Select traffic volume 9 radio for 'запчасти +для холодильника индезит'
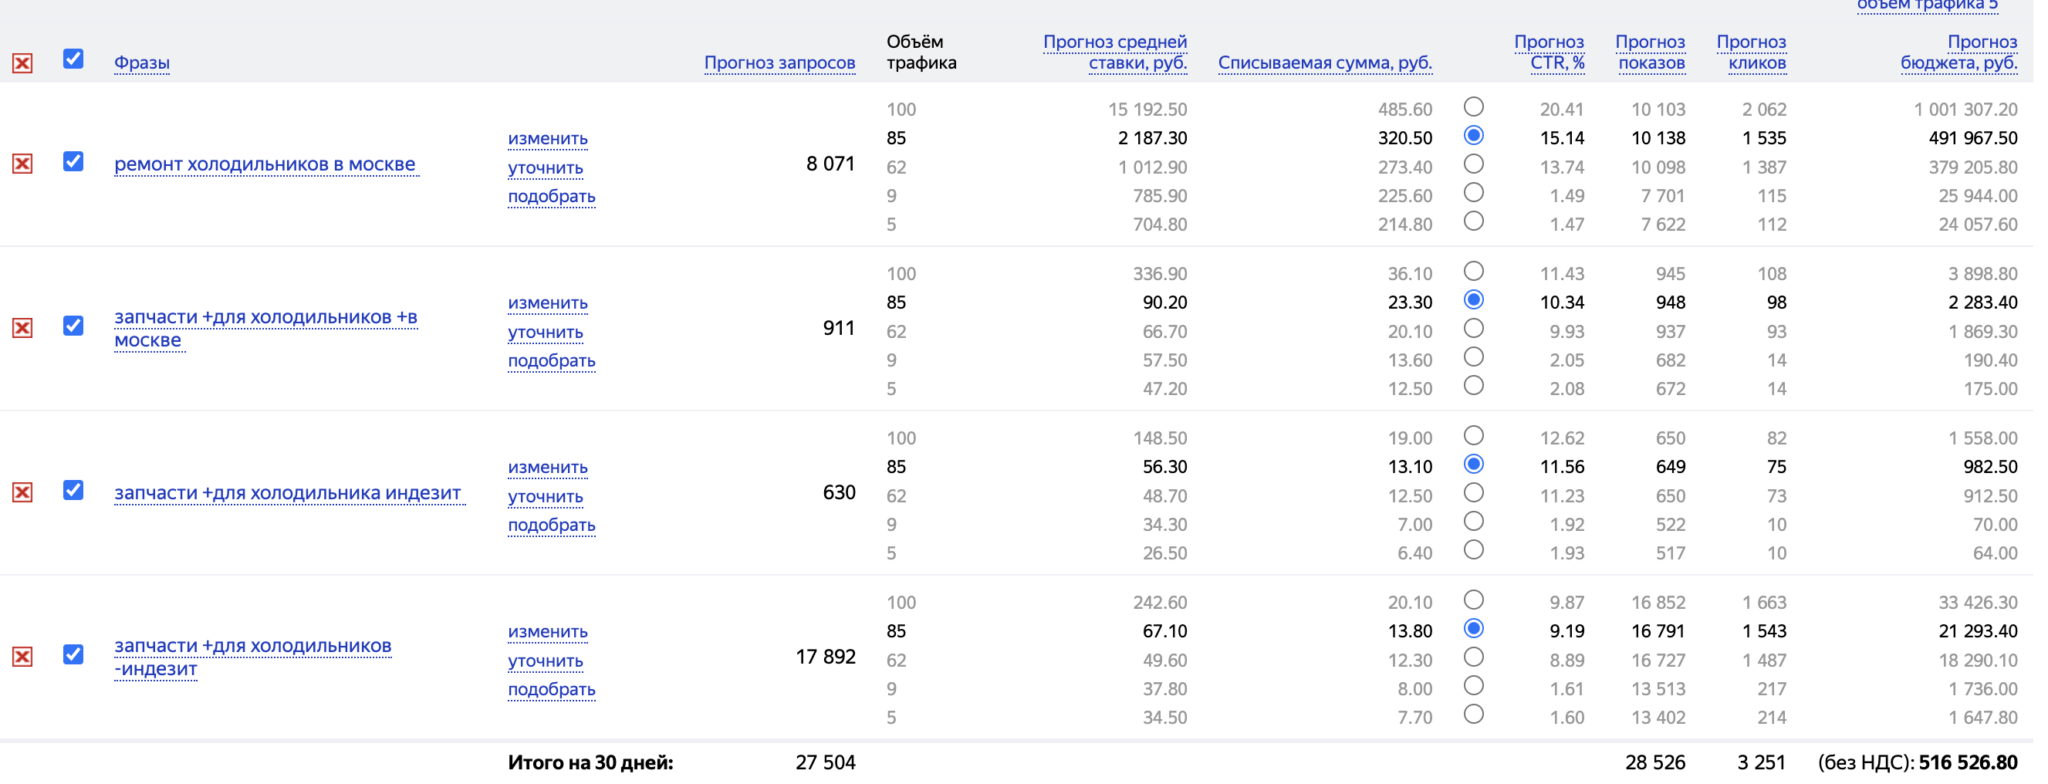The width and height of the screenshot is (2048, 784). pyautogui.click(x=1473, y=522)
